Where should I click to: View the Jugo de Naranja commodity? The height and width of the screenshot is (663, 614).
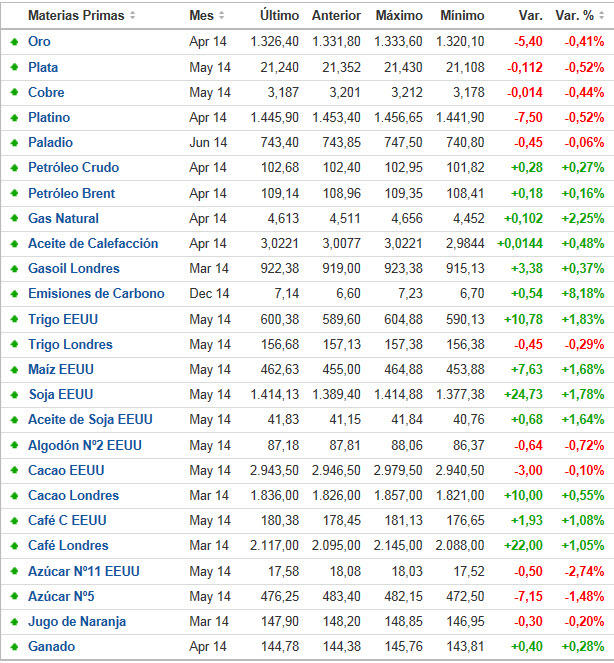point(77,621)
